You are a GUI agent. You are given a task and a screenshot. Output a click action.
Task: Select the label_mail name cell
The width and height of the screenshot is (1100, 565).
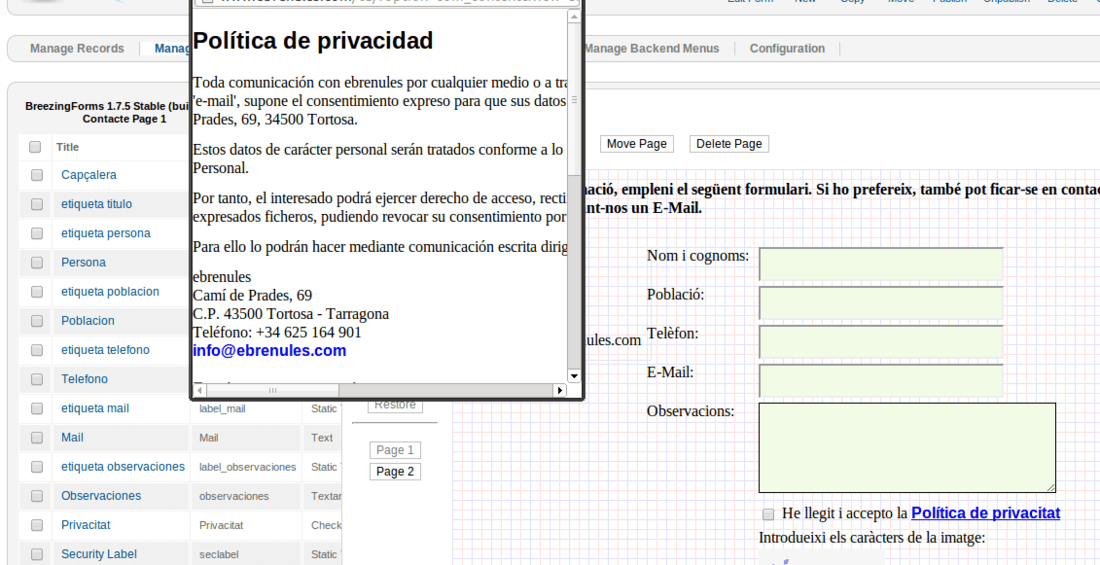(222, 408)
